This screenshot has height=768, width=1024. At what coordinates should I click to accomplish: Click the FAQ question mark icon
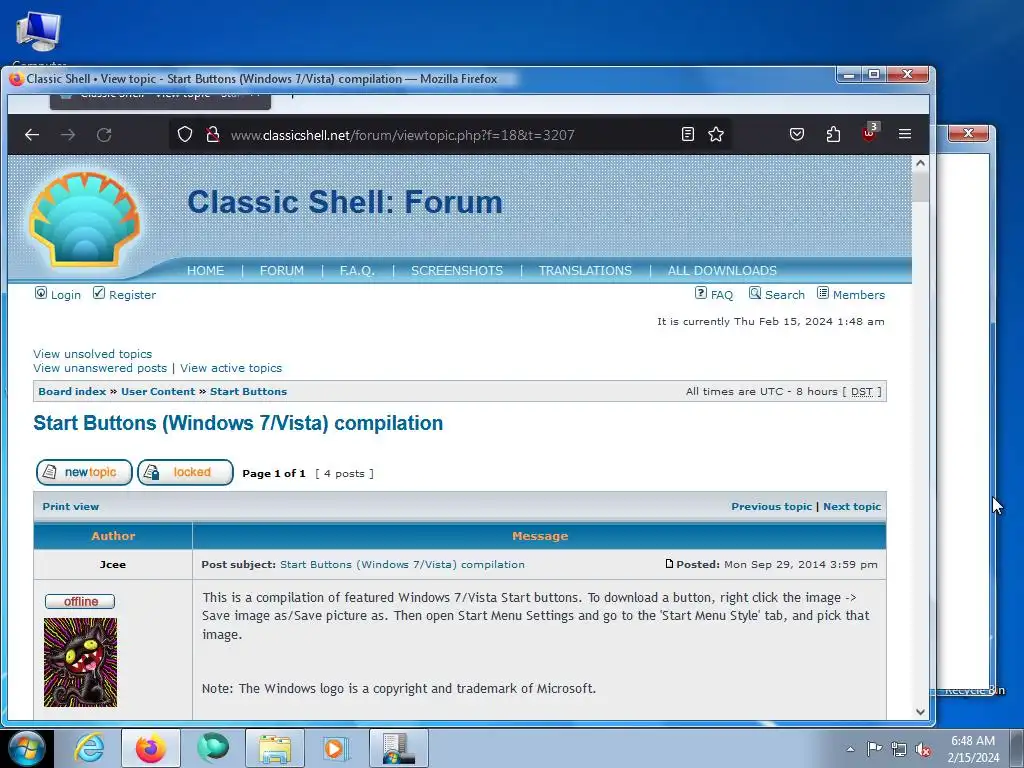701,293
